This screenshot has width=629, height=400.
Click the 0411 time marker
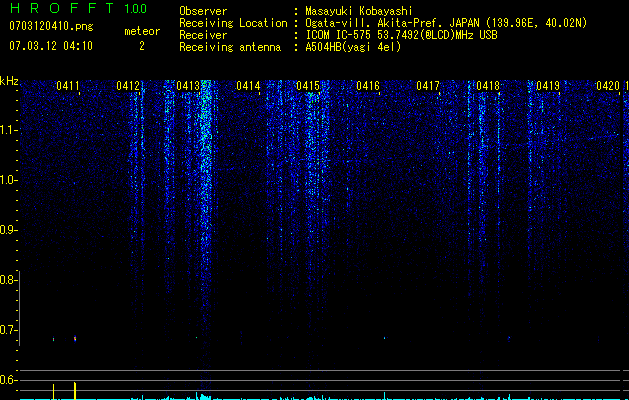pos(67,86)
